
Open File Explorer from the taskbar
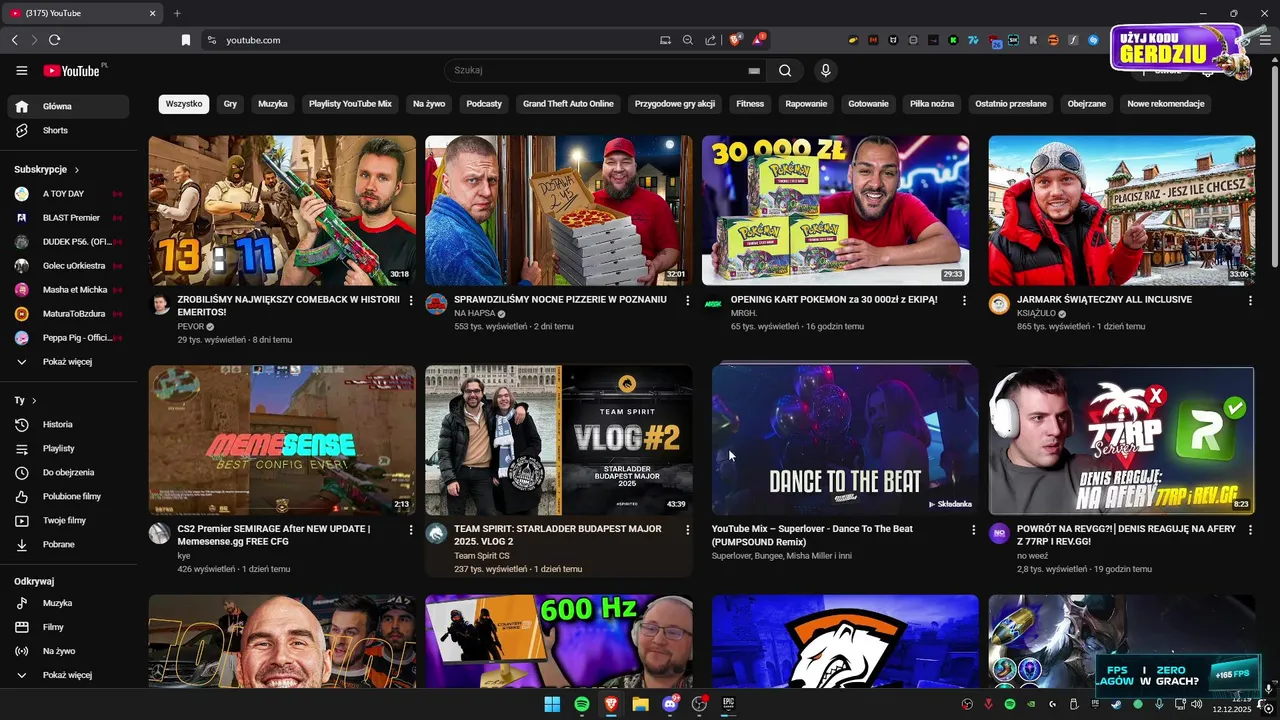[640, 704]
